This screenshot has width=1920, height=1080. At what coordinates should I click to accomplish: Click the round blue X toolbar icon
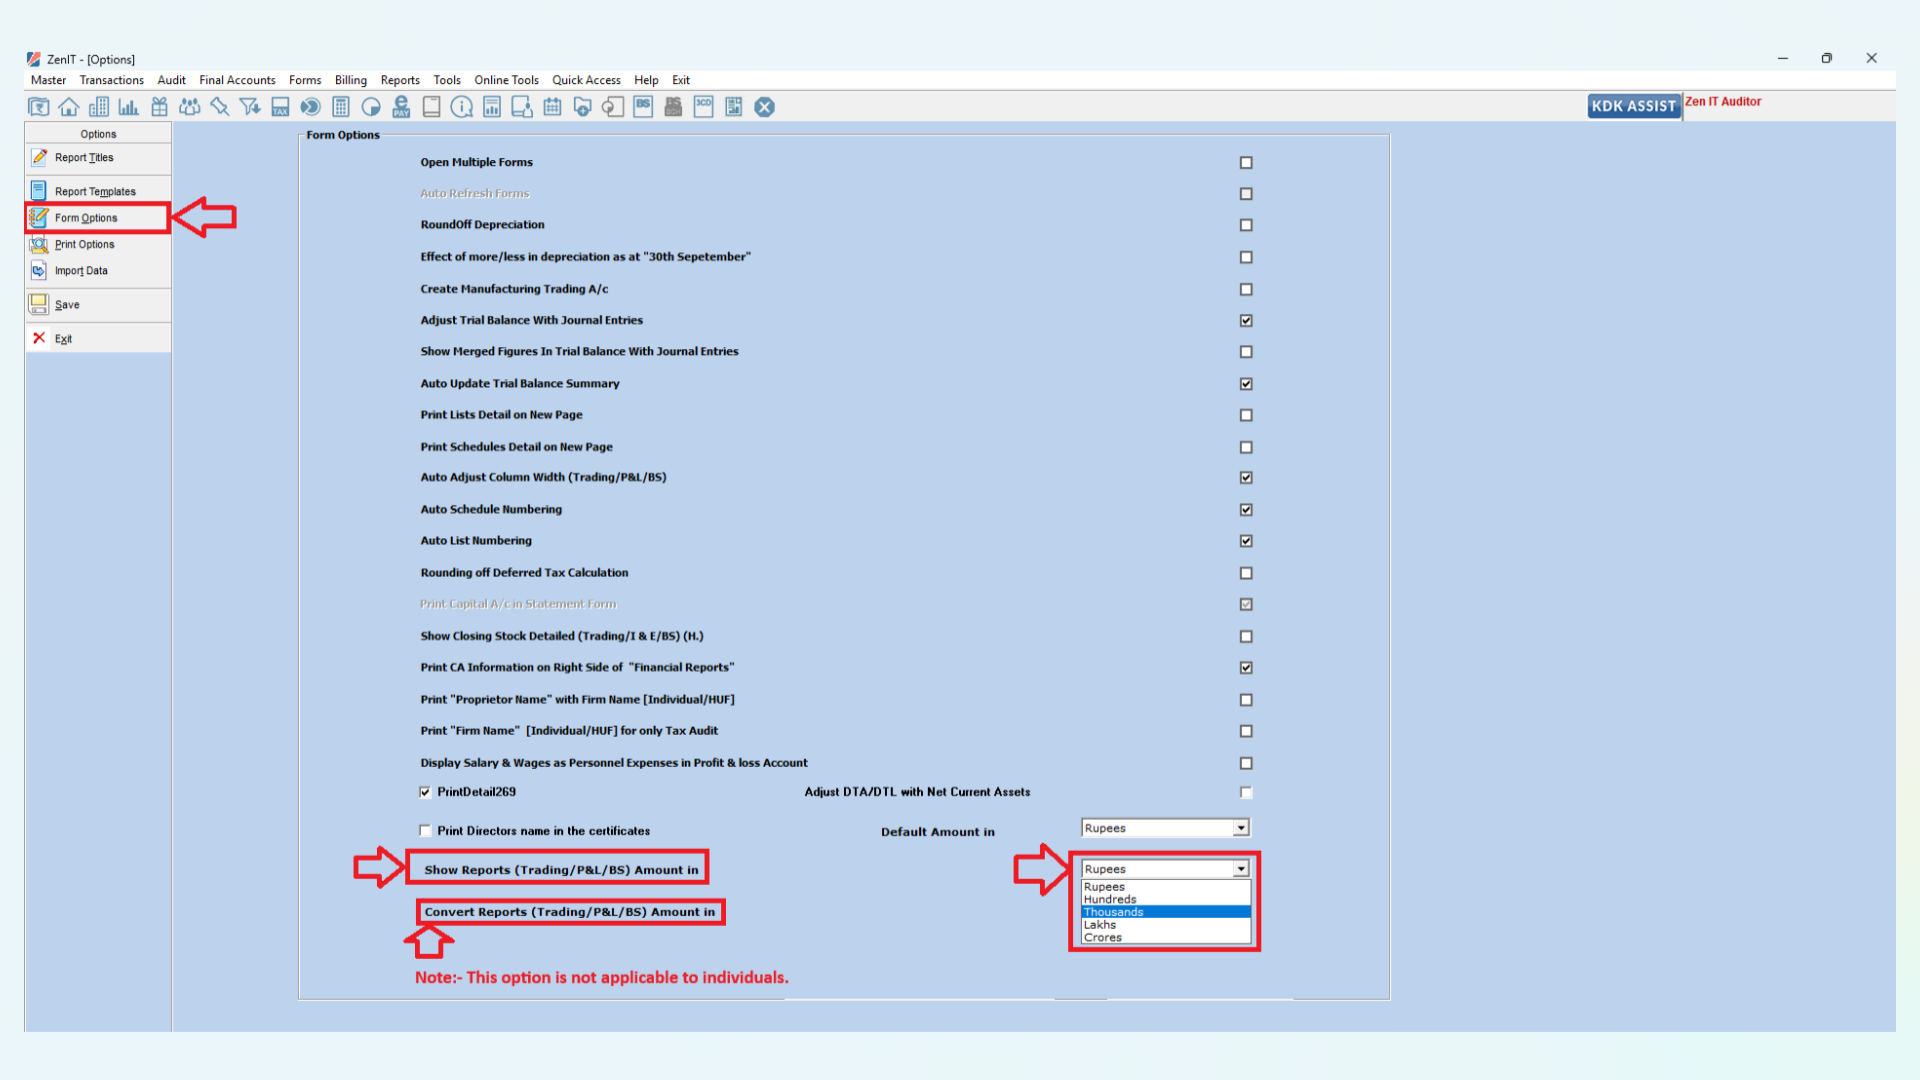click(x=764, y=107)
